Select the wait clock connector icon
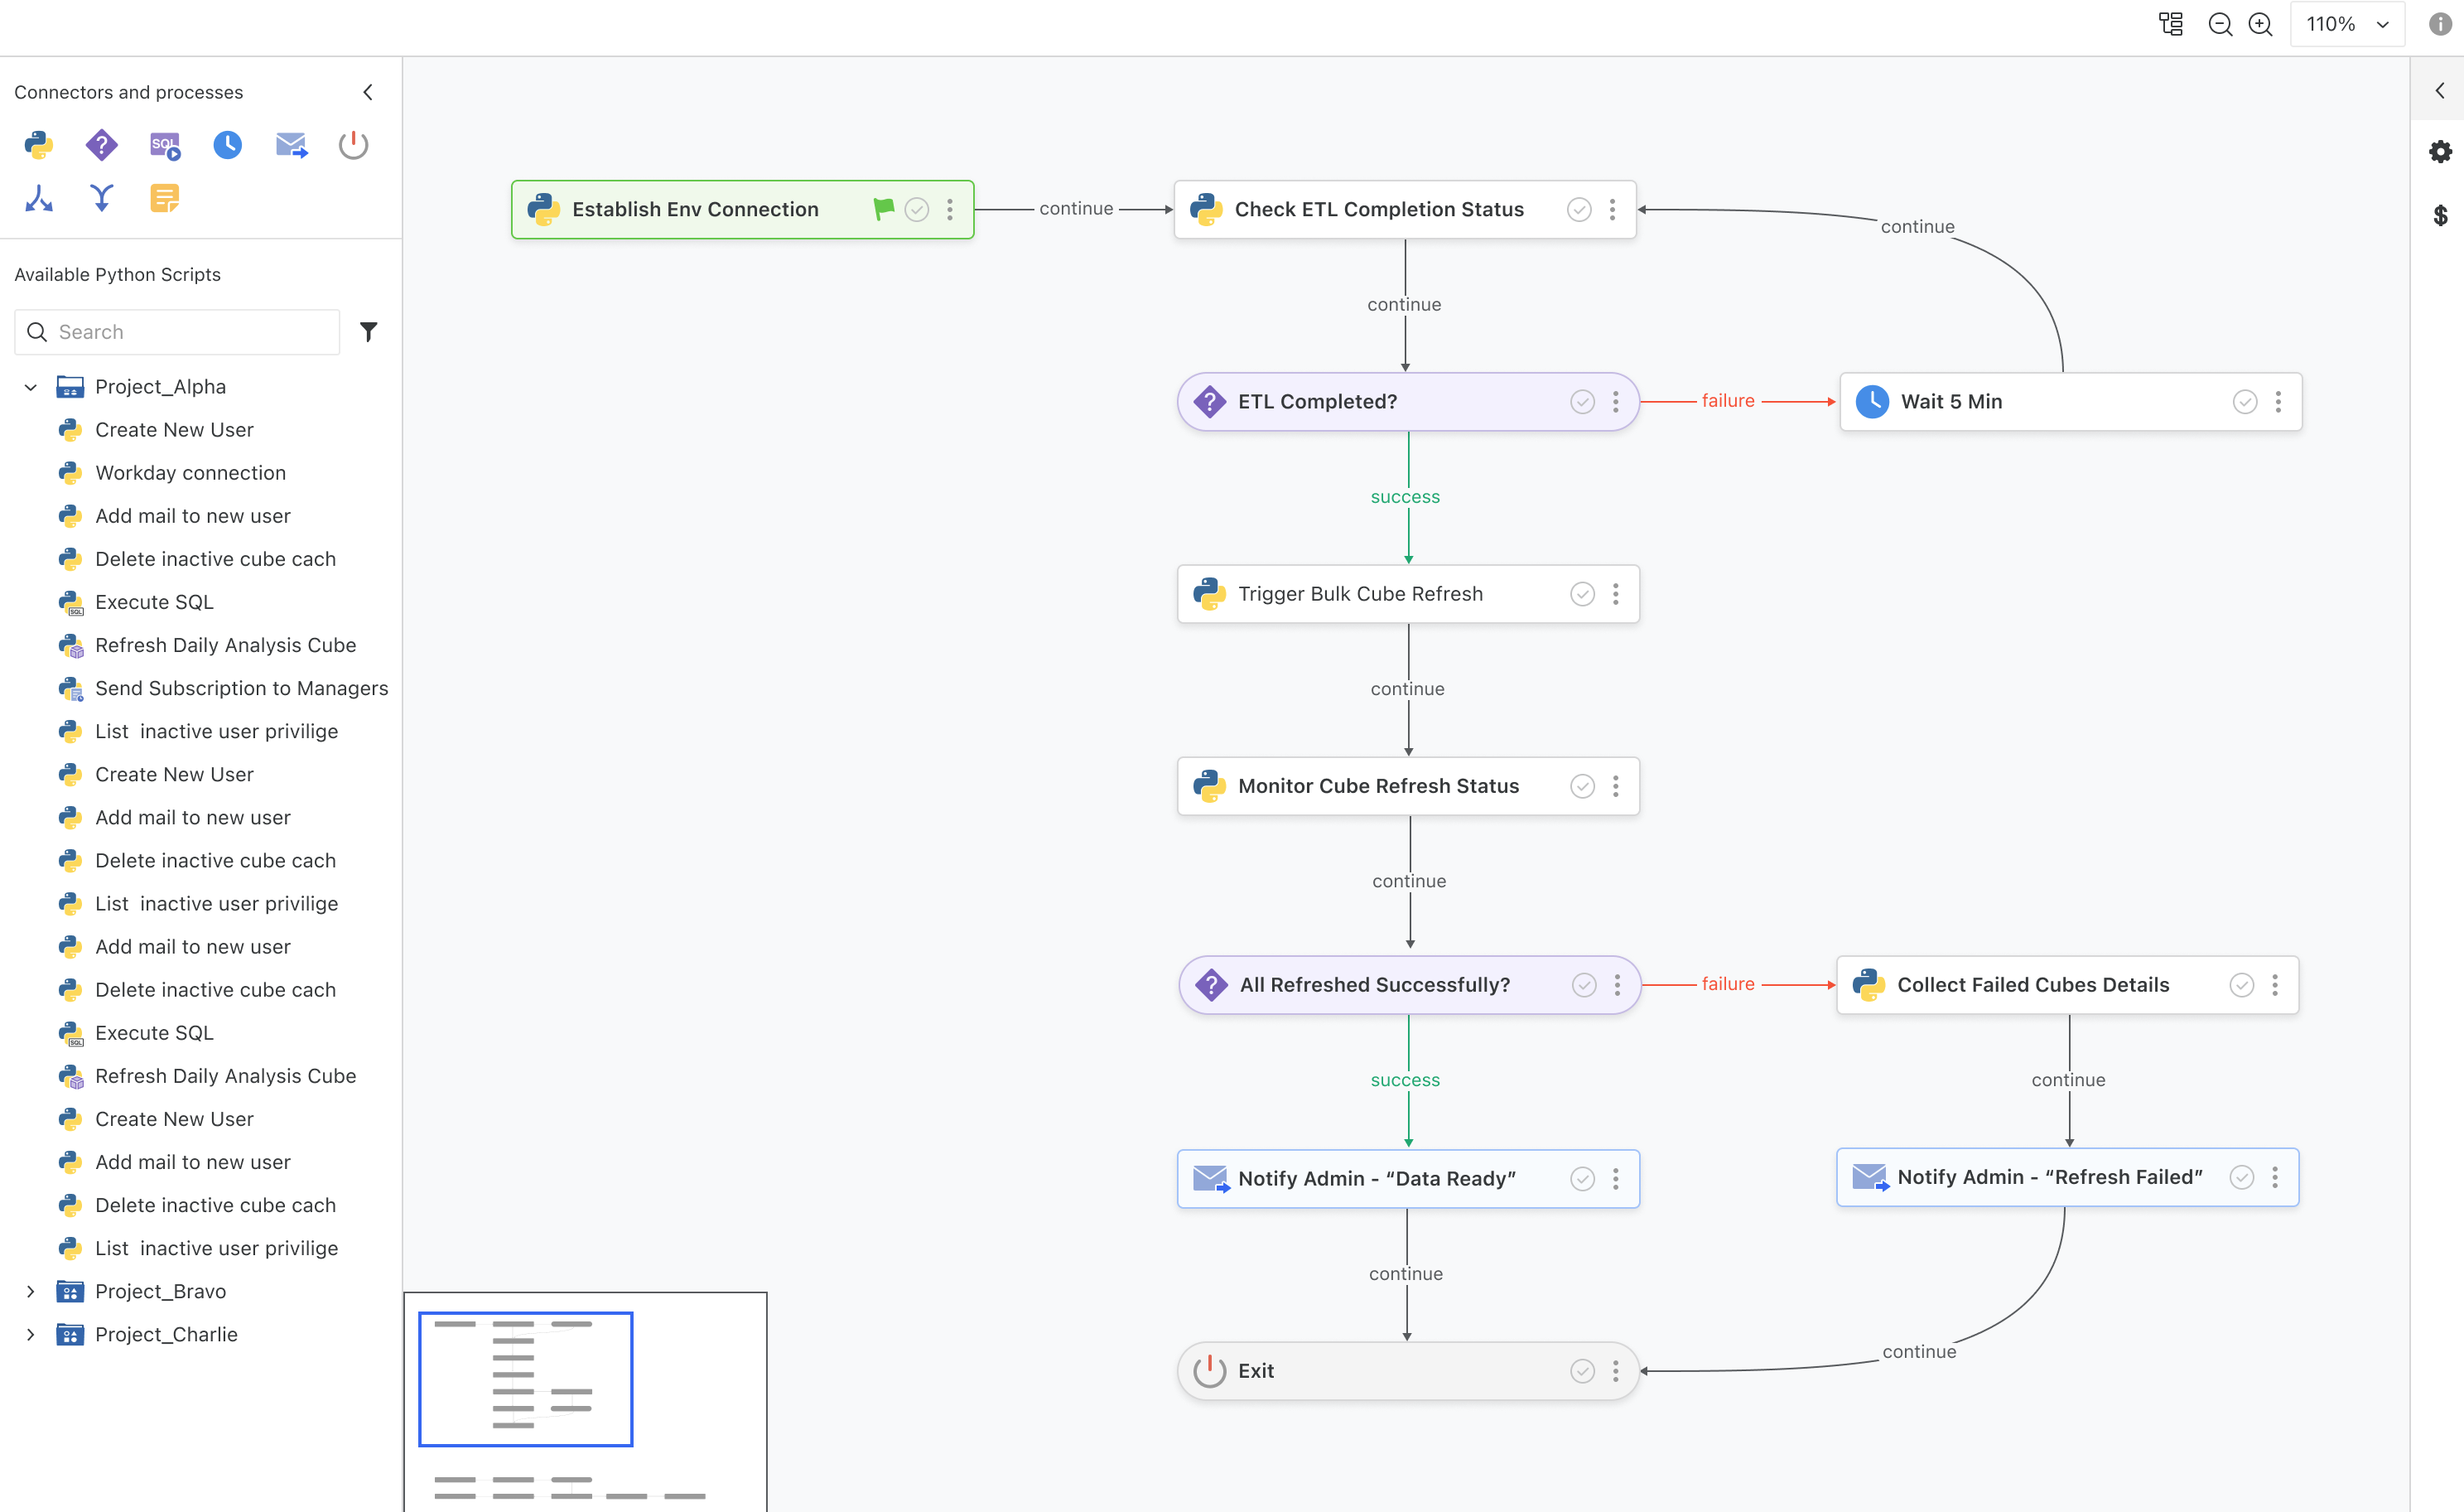Image resolution: width=2464 pixels, height=1512 pixels. coord(228,146)
